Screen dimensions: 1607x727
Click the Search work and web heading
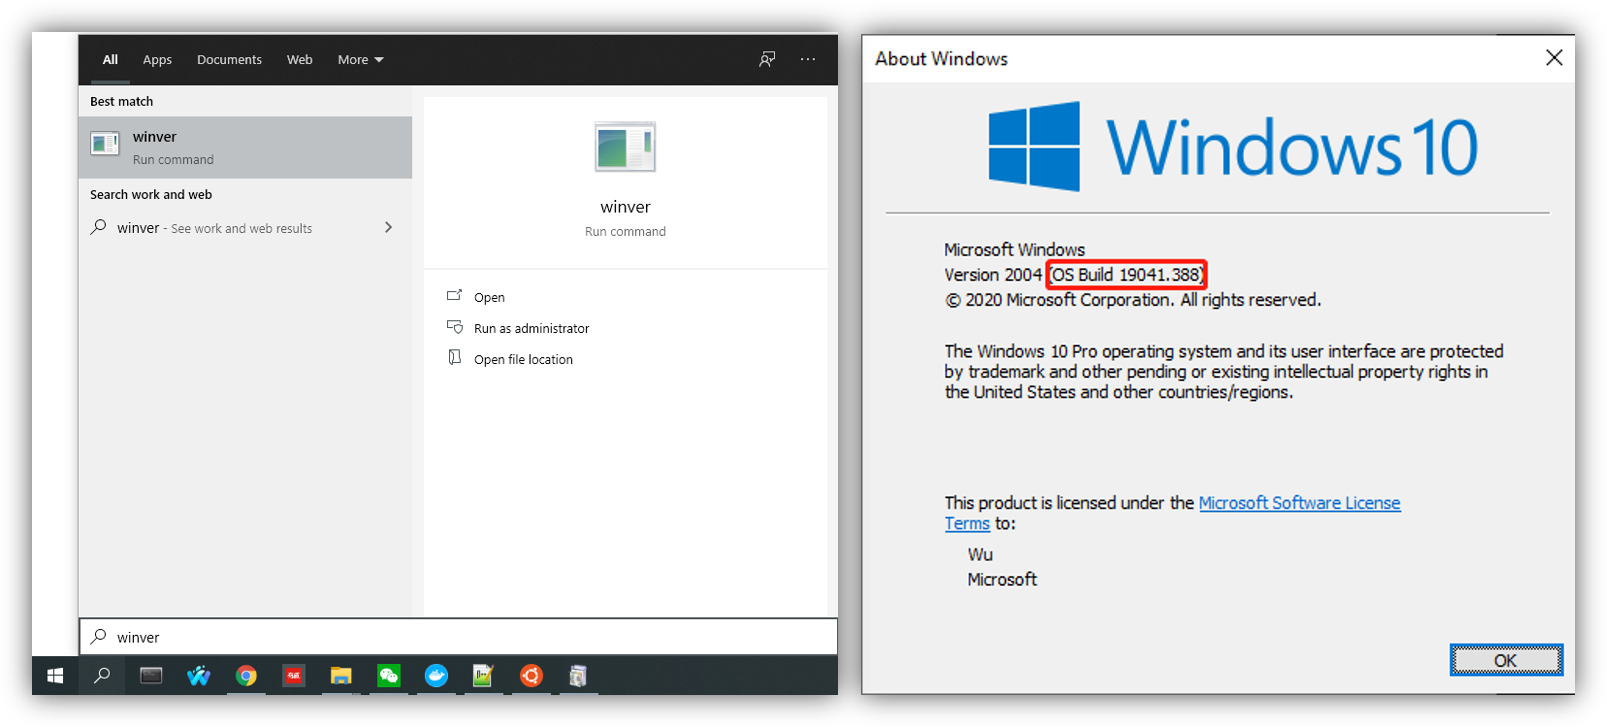point(151,194)
